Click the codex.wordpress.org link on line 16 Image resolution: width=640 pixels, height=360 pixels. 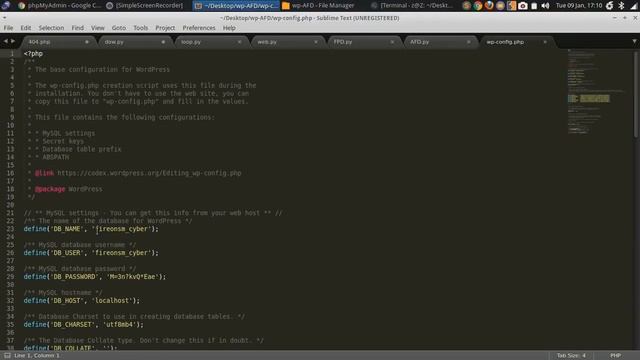coord(149,173)
